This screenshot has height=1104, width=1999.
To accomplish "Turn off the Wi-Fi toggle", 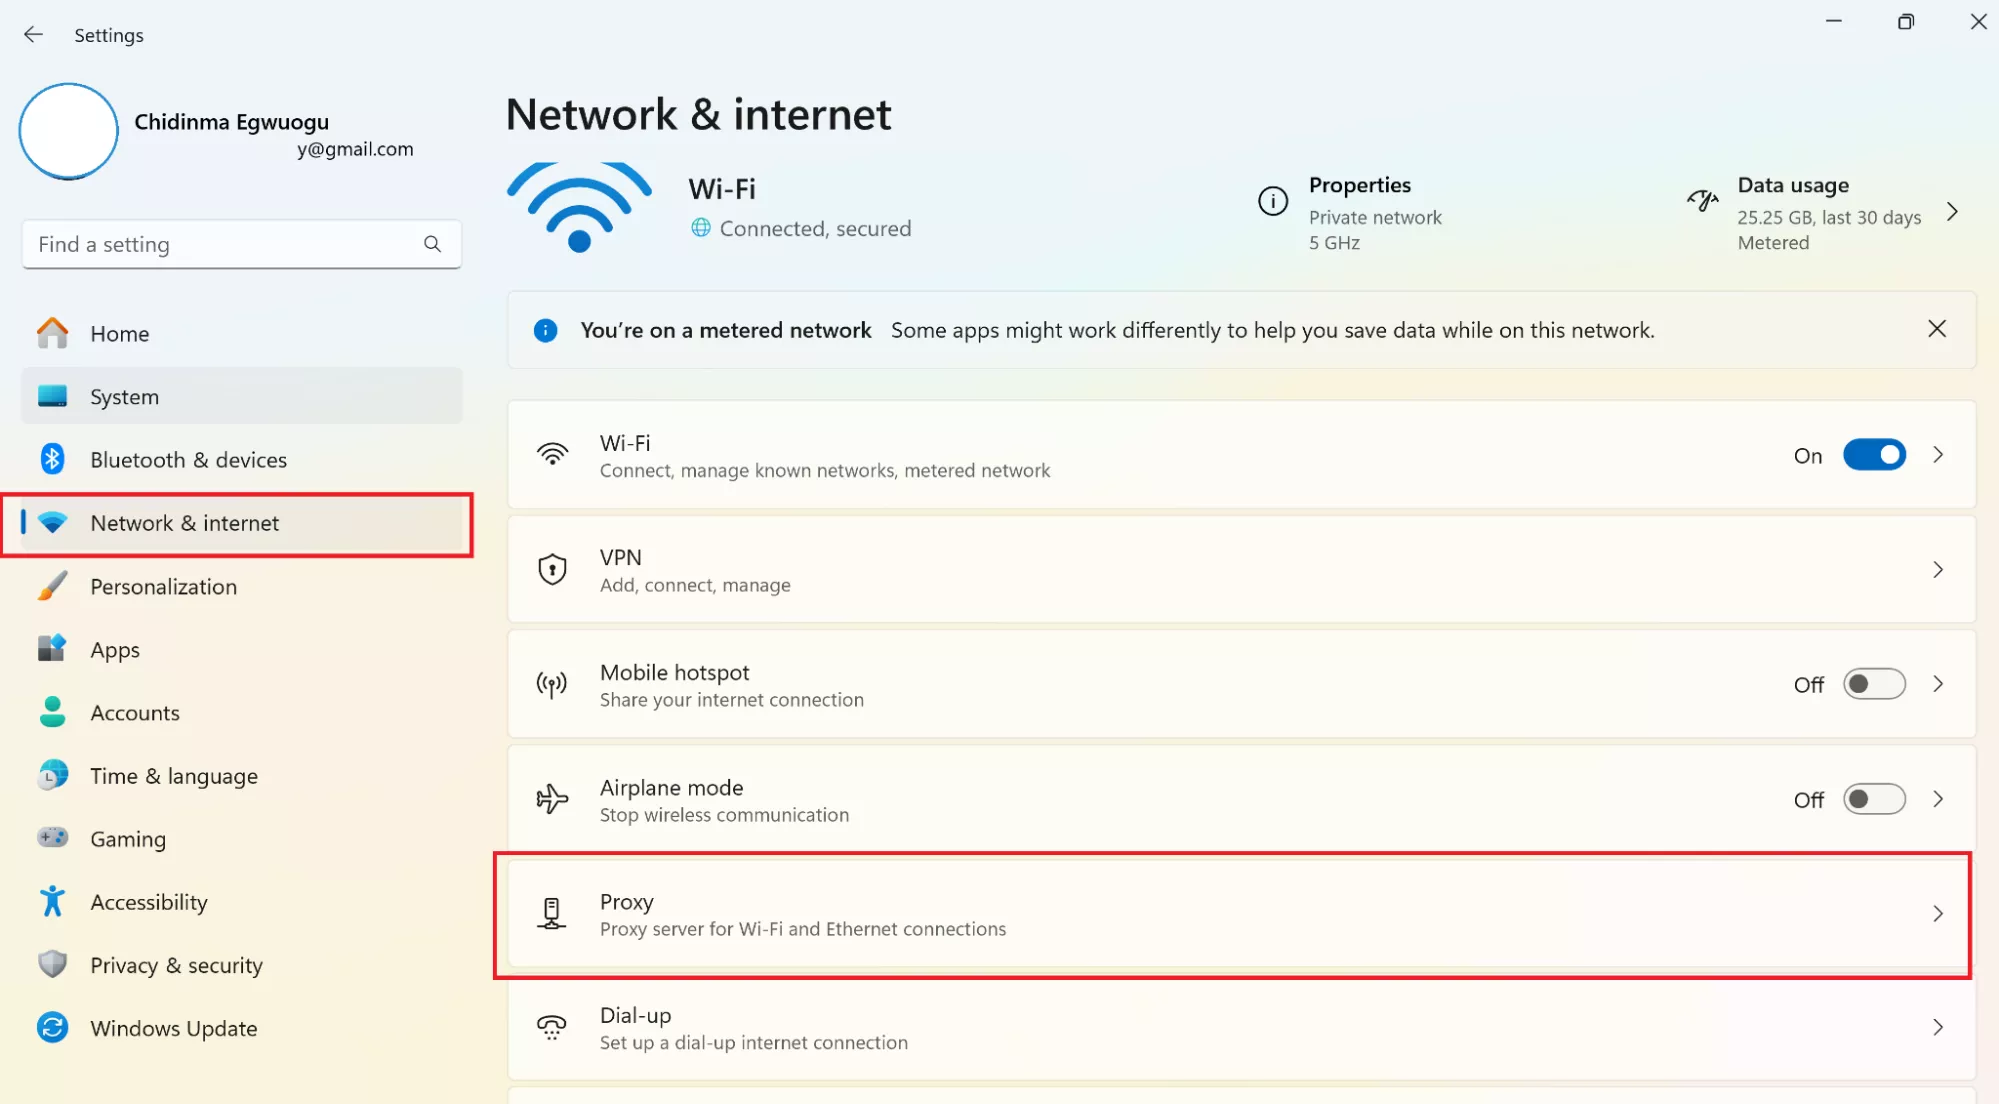I will tap(1874, 455).
